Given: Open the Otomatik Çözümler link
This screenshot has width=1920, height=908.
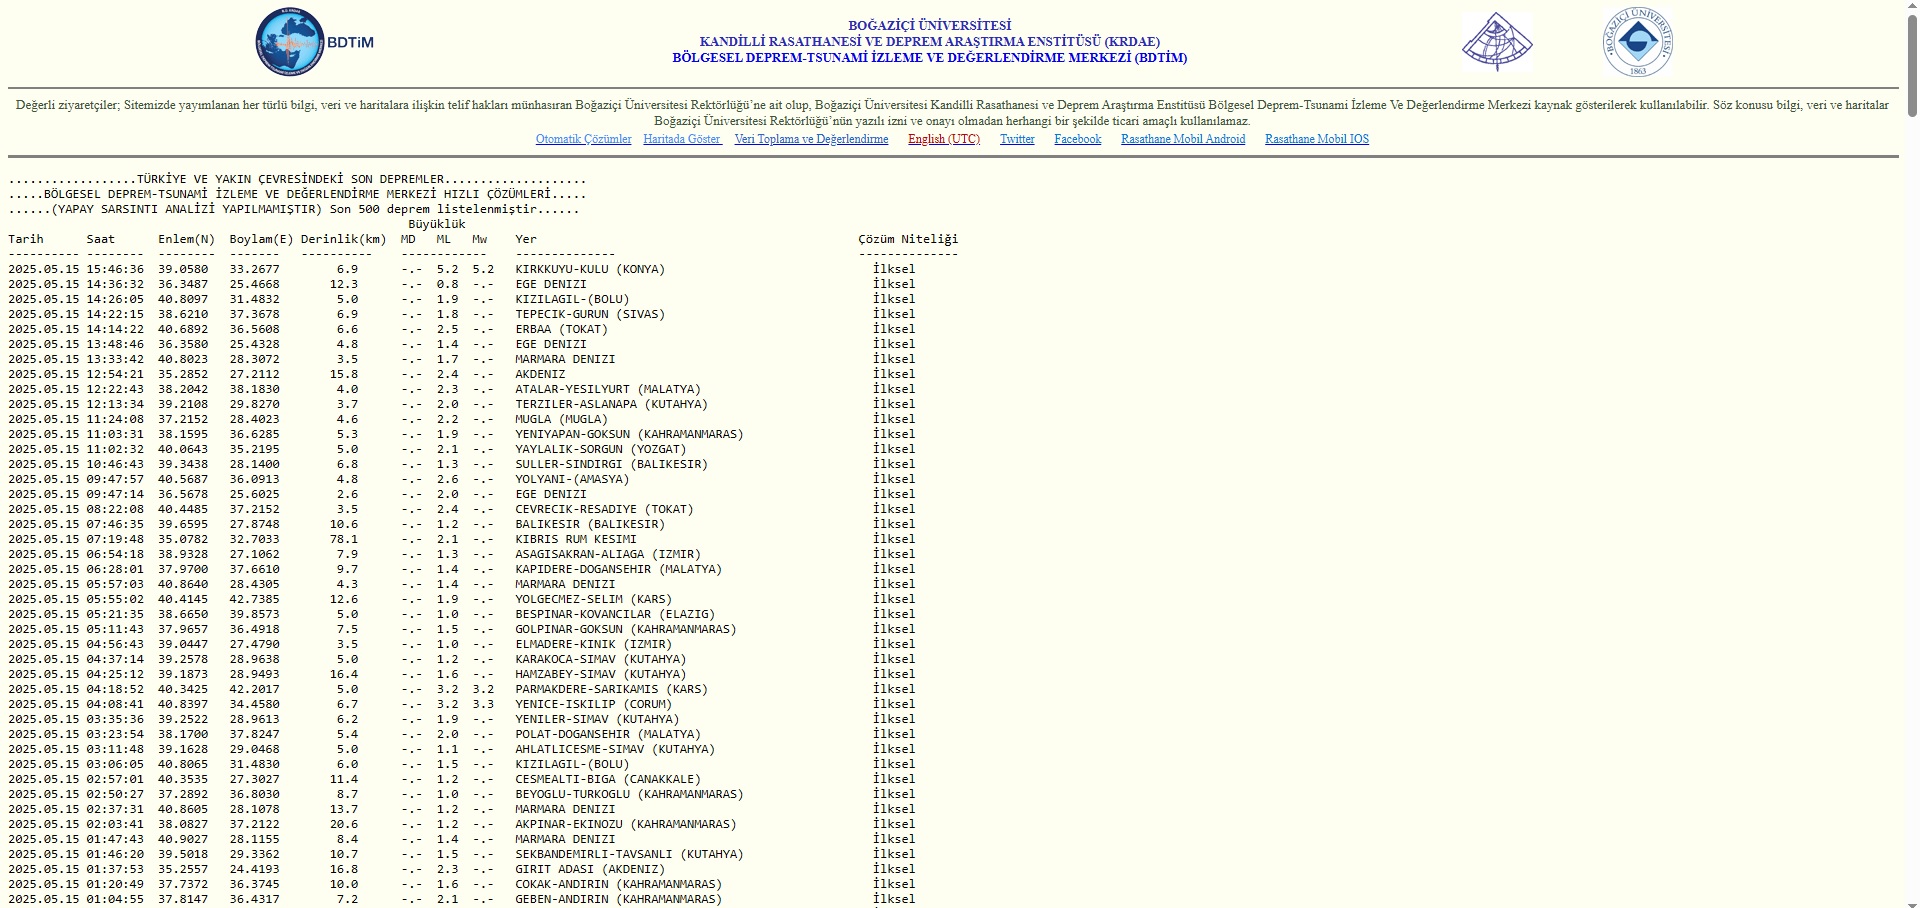Looking at the screenshot, I should (x=583, y=139).
